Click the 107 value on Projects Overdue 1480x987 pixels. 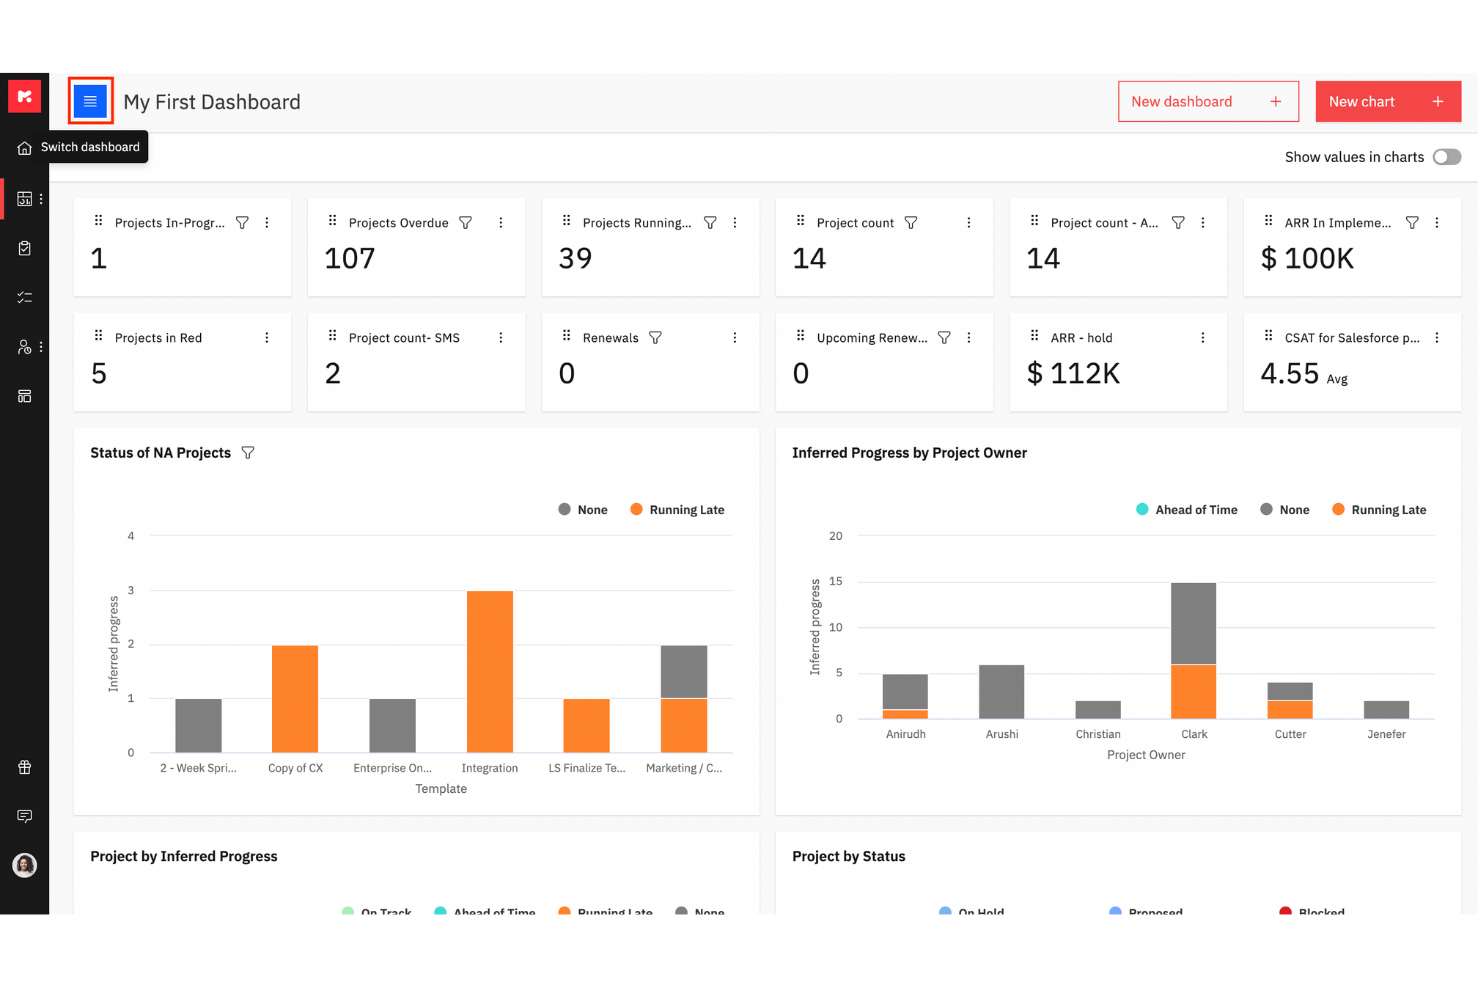click(350, 259)
